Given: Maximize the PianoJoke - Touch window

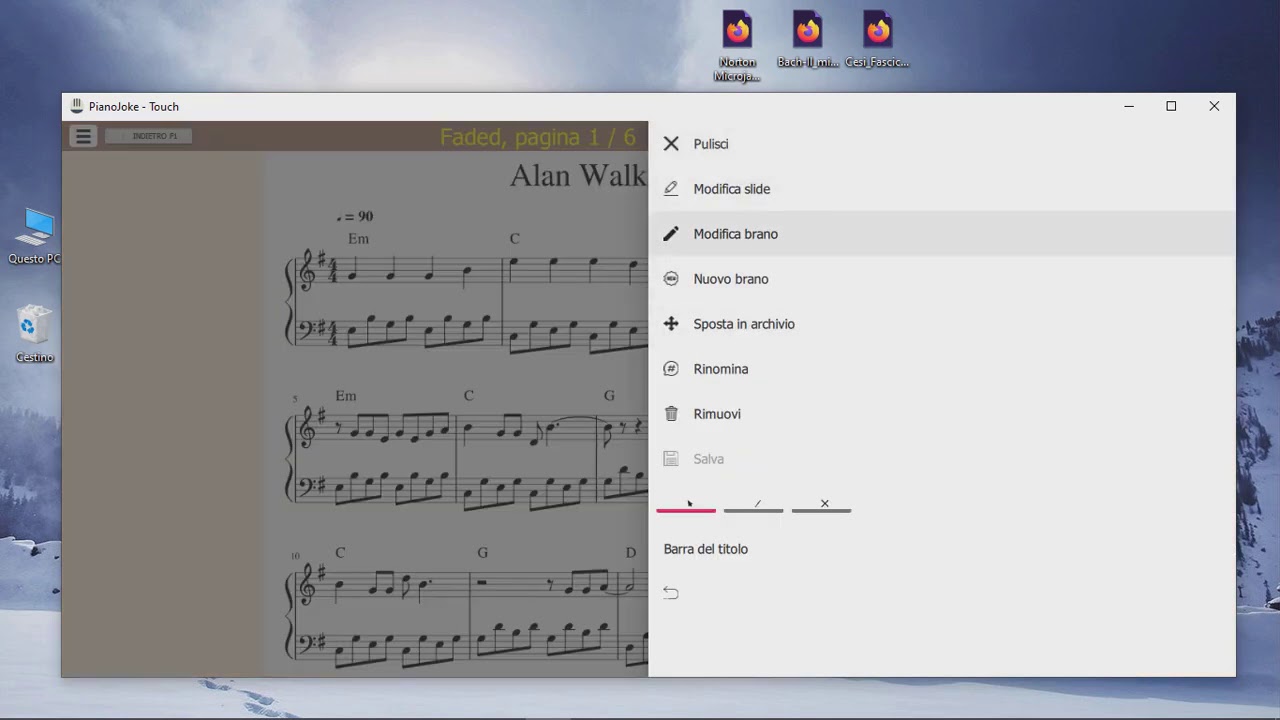Looking at the screenshot, I should (x=1171, y=106).
